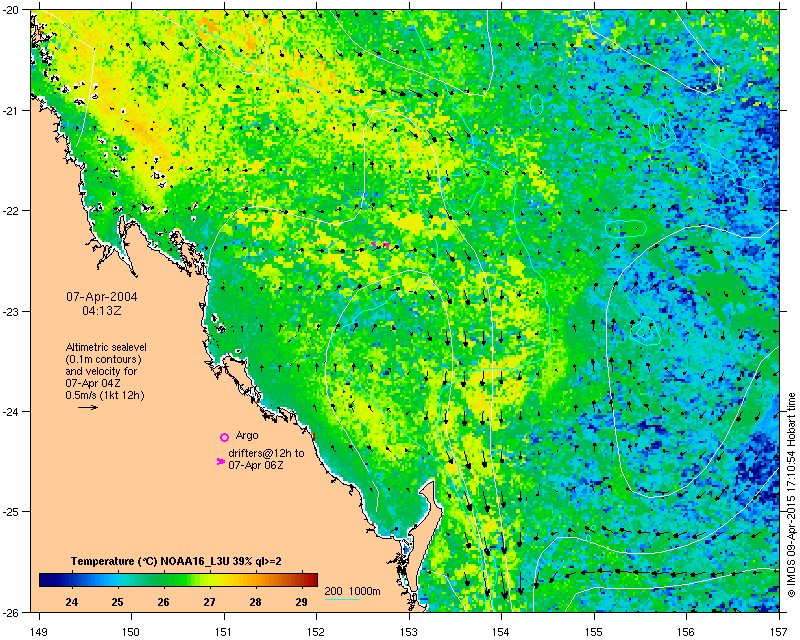Viewport: 800px width, 640px height.
Task: Click the magenta drifters arrow legend symbol
Action: click(x=220, y=461)
